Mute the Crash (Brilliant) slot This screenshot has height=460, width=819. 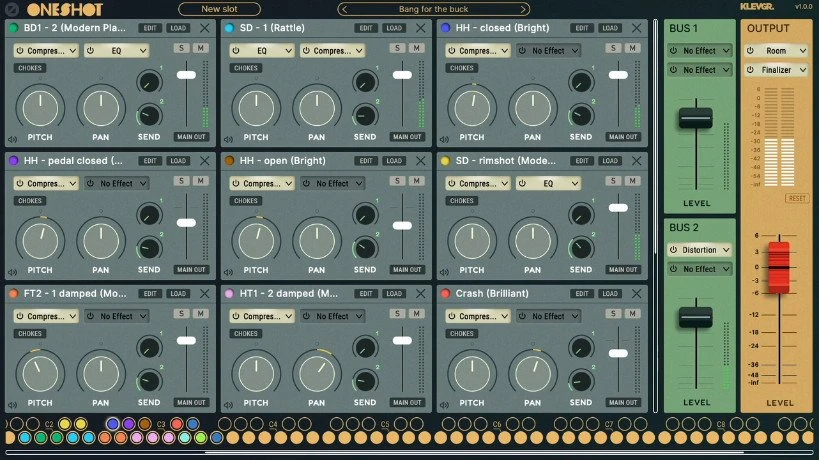[633, 313]
